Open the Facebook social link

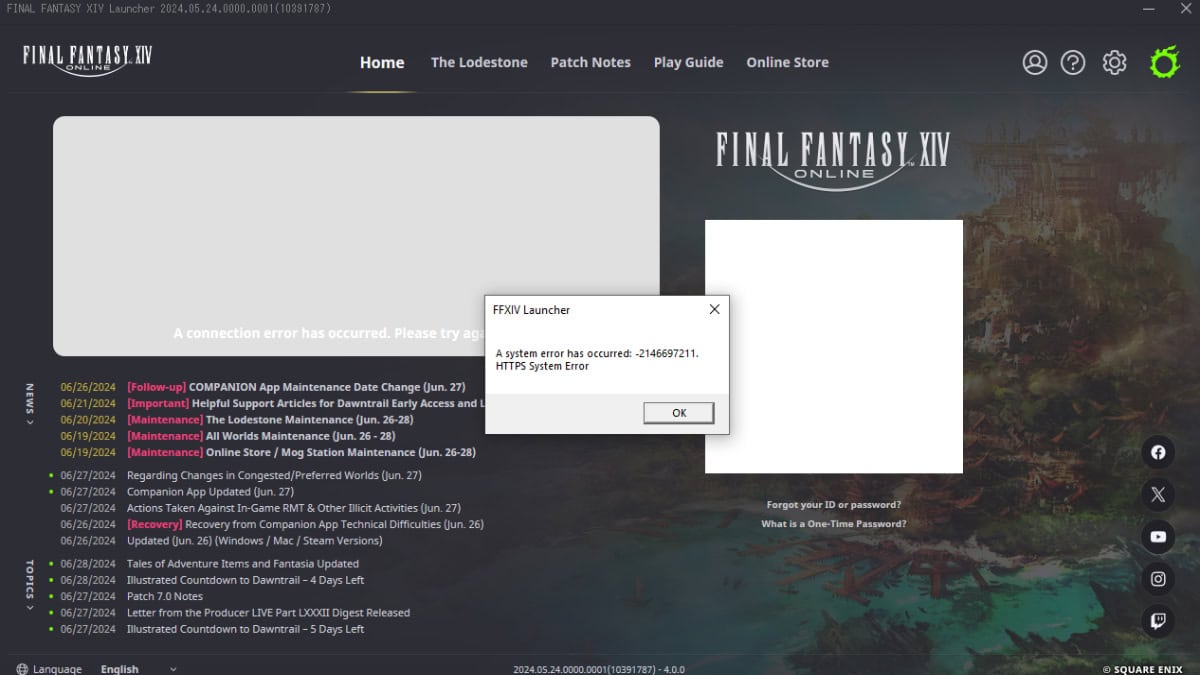(x=1158, y=452)
